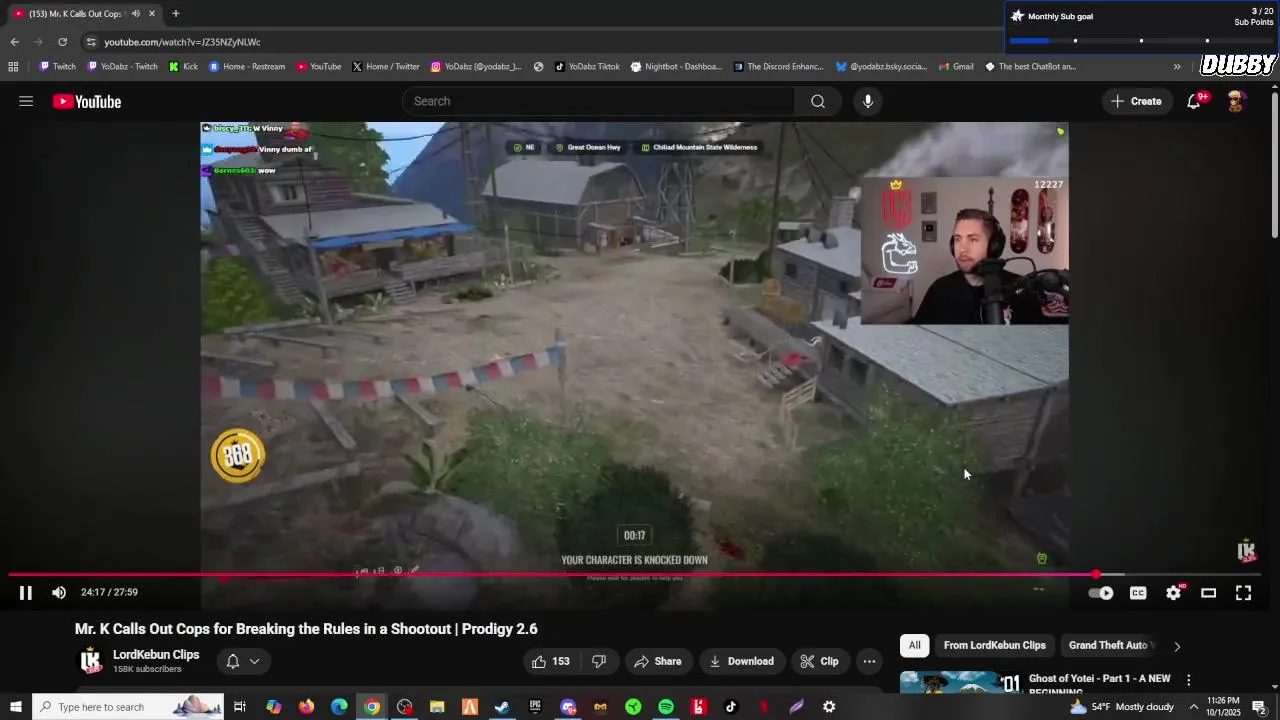This screenshot has width=1280, height=720.
Task: Pause the video playback
Action: pos(26,593)
